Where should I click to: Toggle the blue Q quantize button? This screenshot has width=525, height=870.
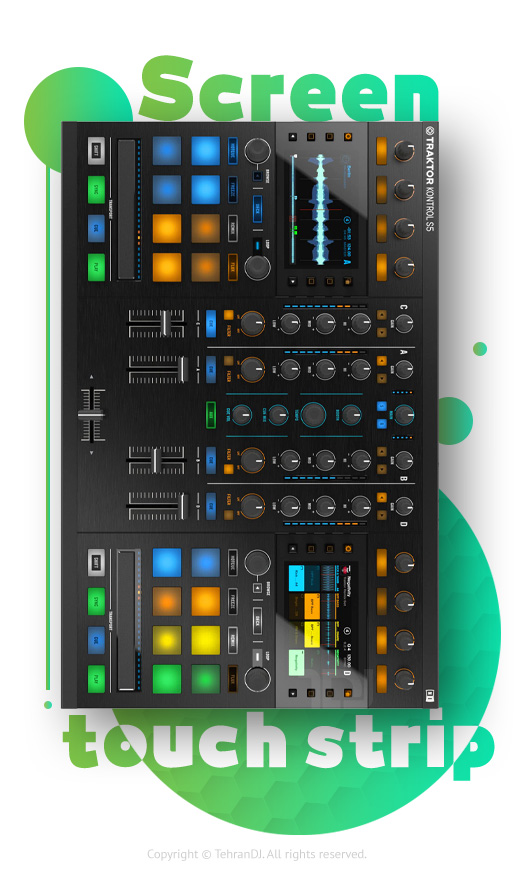(x=381, y=424)
